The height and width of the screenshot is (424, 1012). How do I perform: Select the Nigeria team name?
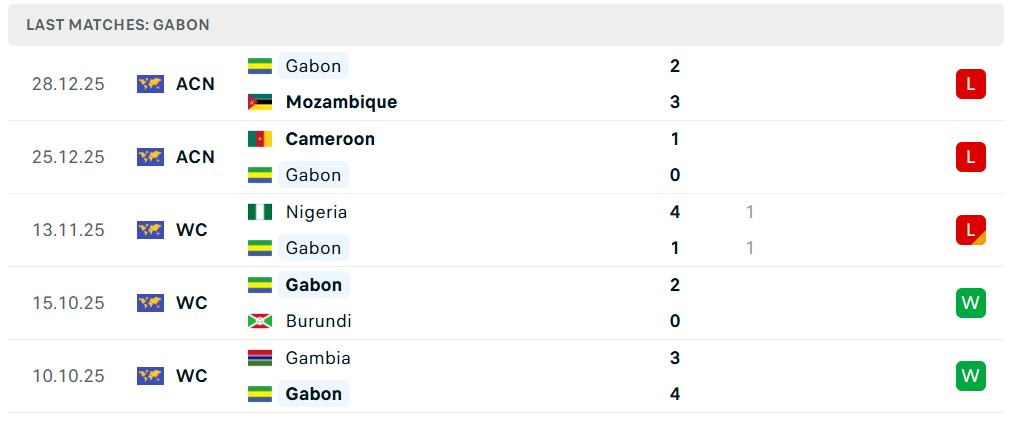pos(316,212)
